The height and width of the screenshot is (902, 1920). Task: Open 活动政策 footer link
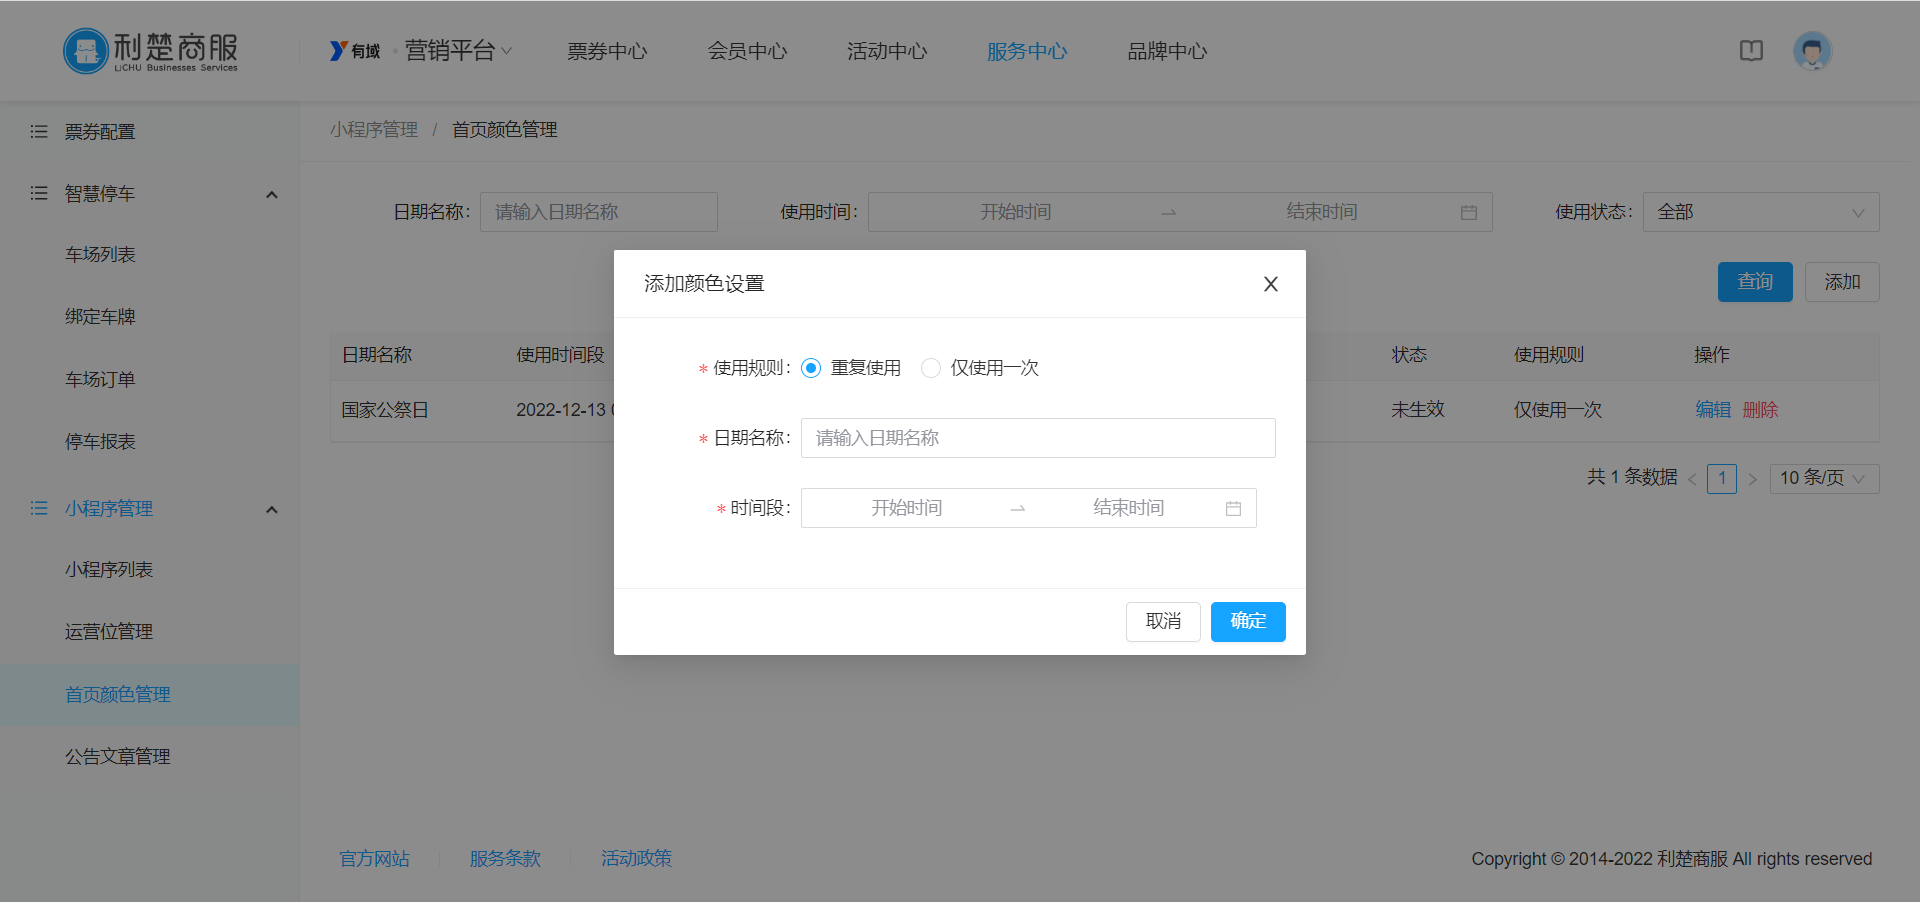coord(636,858)
